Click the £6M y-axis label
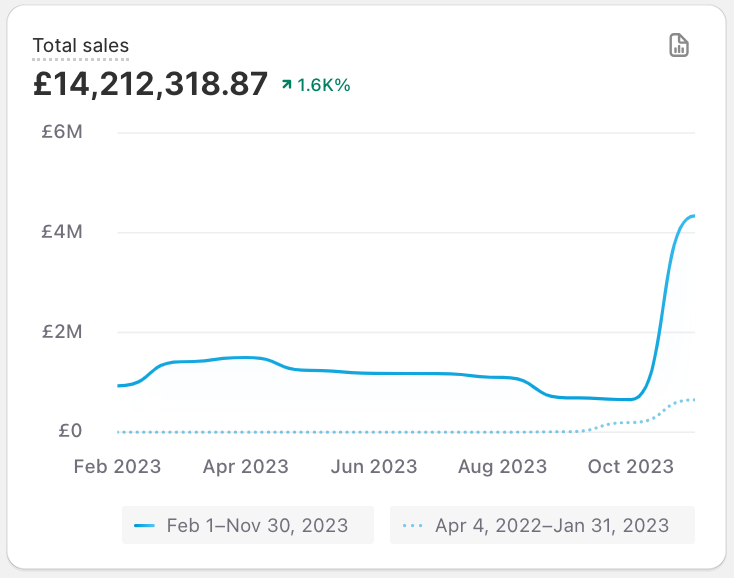734x578 pixels. (x=61, y=132)
